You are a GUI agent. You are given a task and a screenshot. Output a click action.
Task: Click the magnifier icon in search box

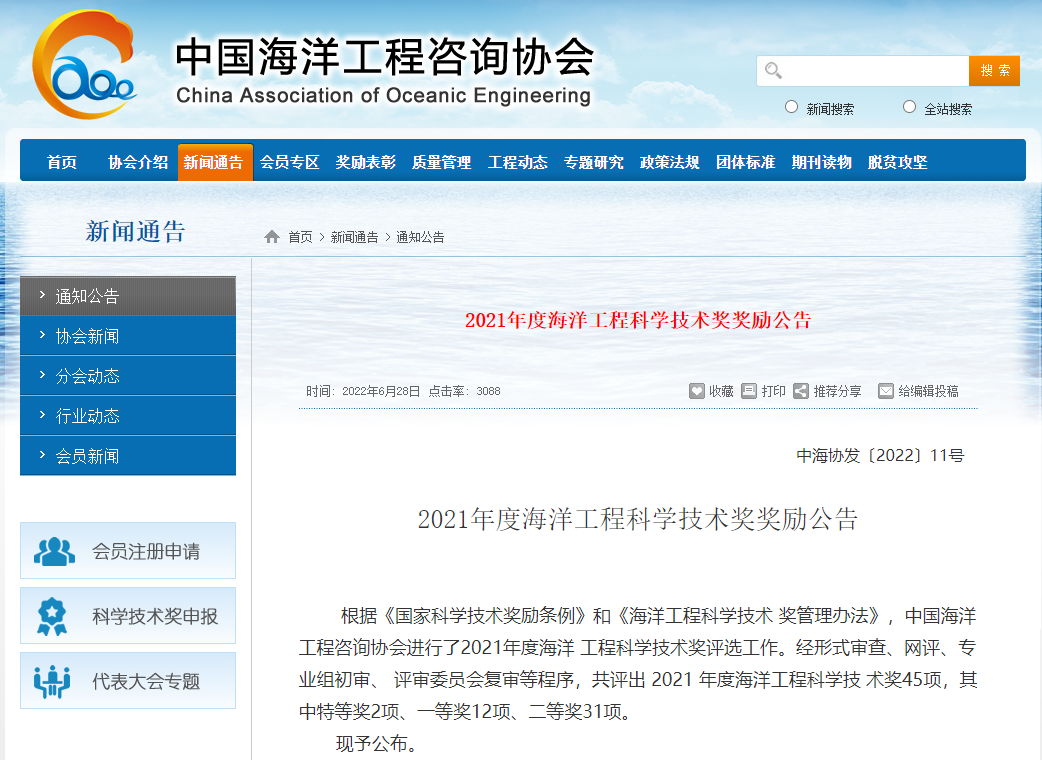[773, 71]
